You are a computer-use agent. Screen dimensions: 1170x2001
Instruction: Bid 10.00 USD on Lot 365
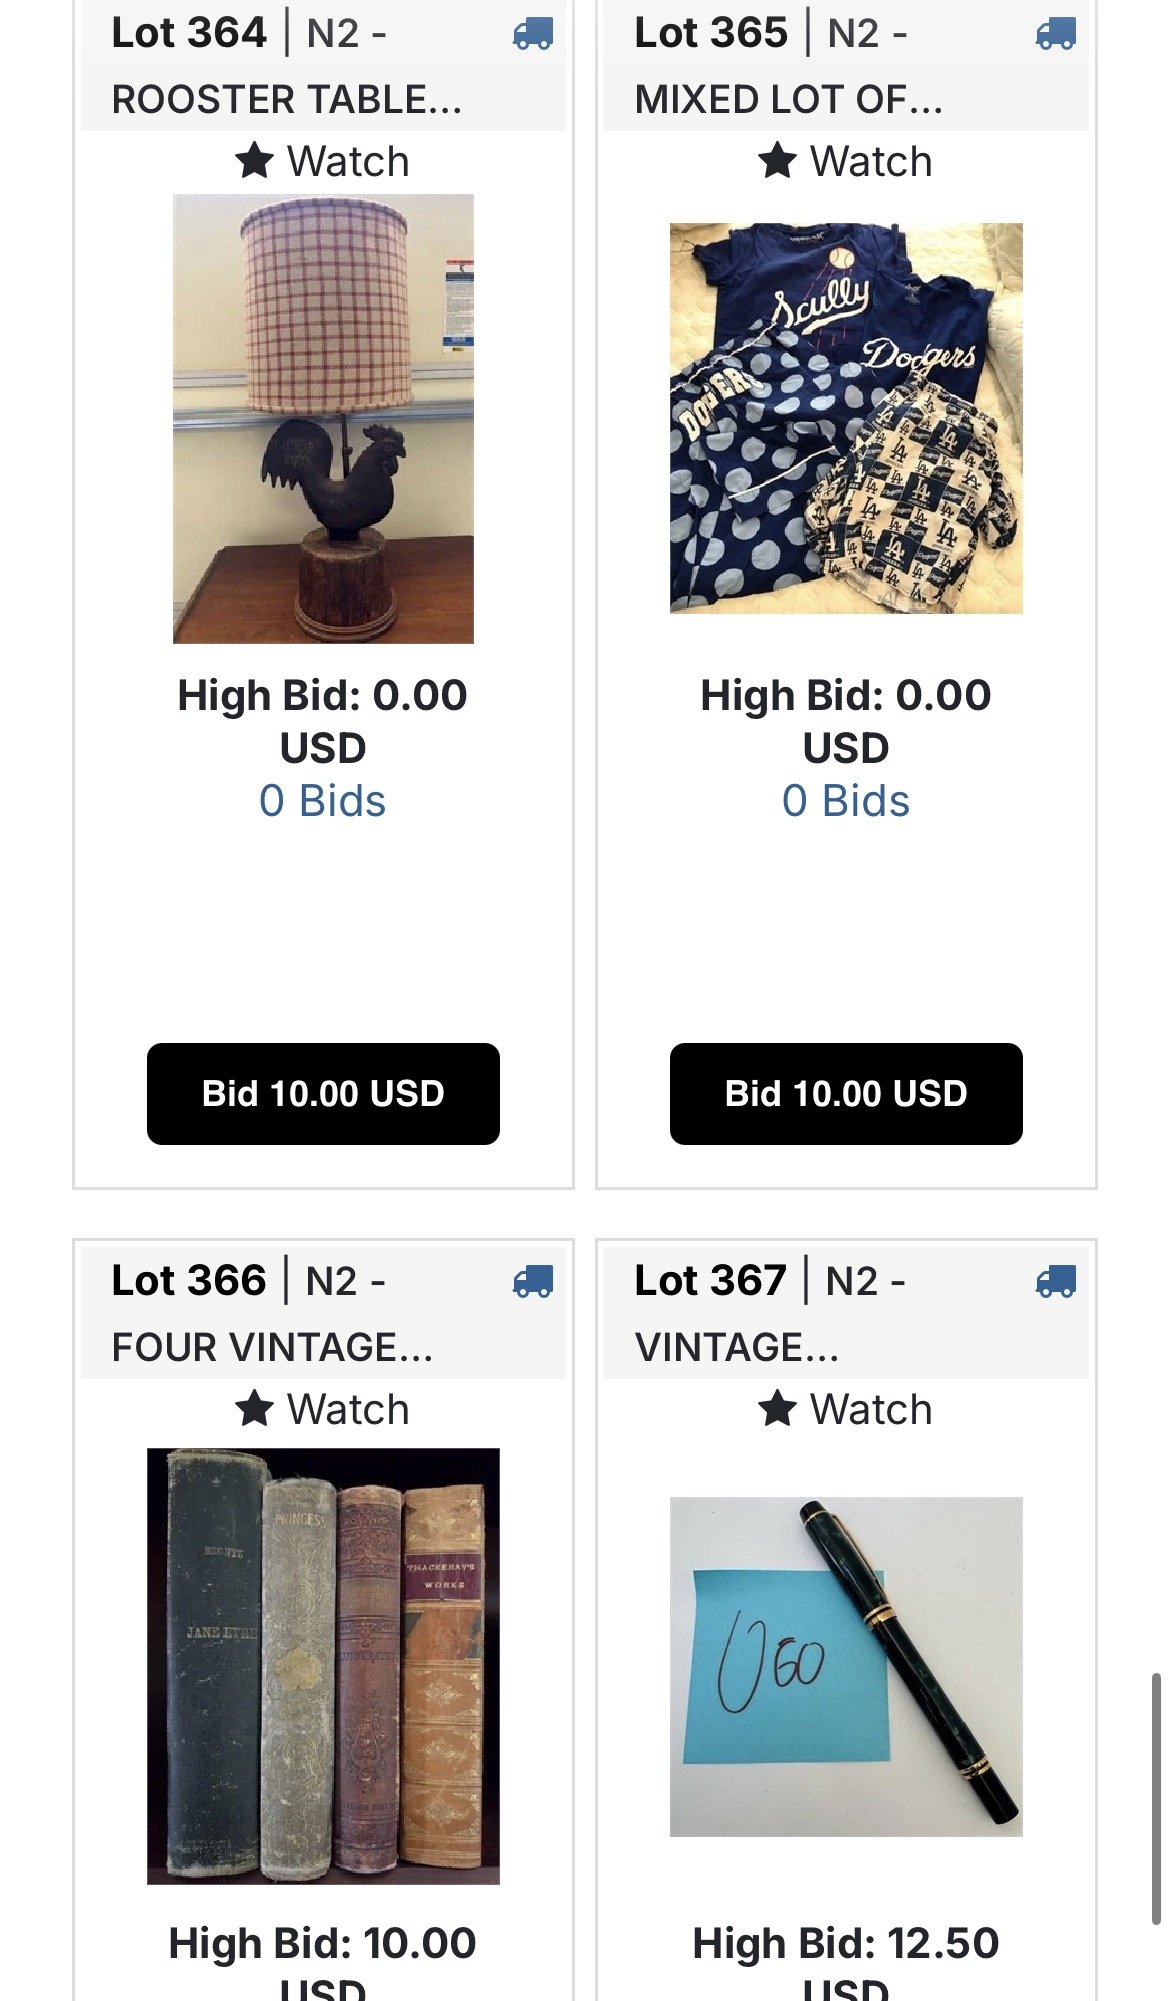(846, 1093)
